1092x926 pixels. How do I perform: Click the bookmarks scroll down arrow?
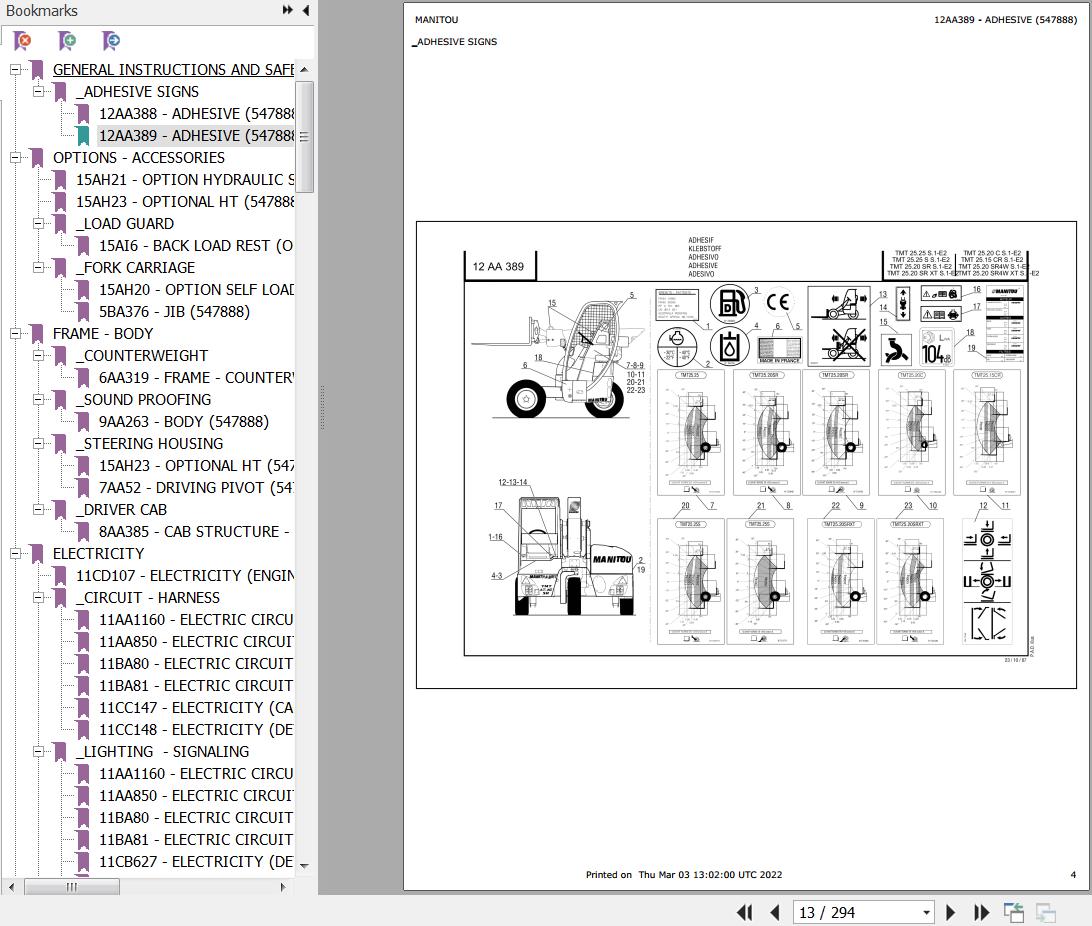304,866
